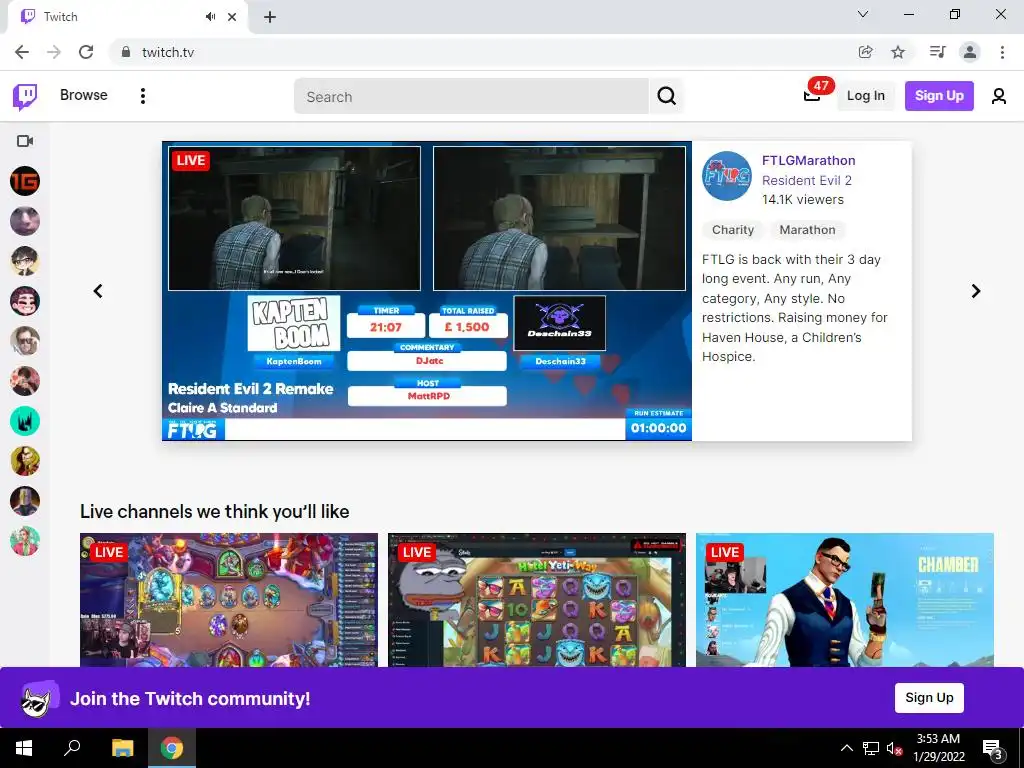Open the Hearthstone live stream thumbnail

click(229, 600)
